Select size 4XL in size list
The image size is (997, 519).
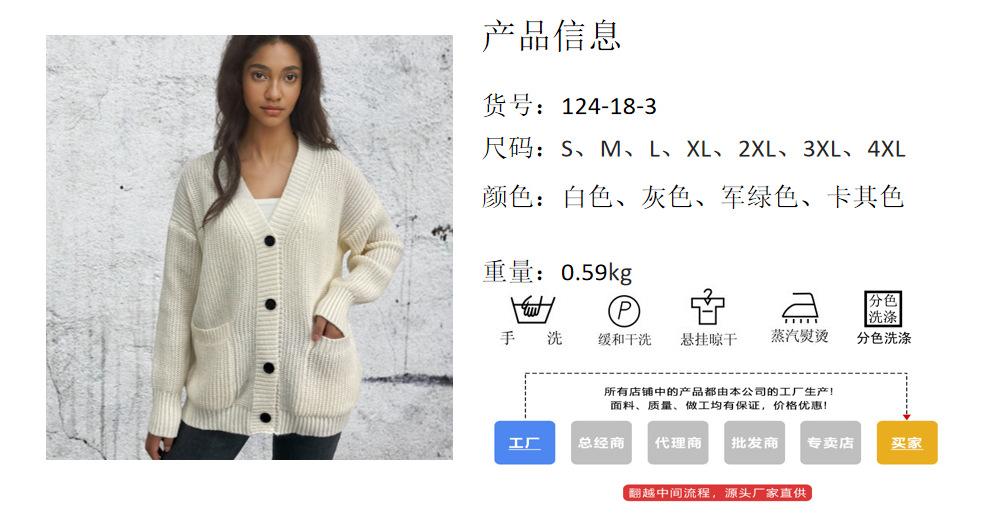pos(886,149)
